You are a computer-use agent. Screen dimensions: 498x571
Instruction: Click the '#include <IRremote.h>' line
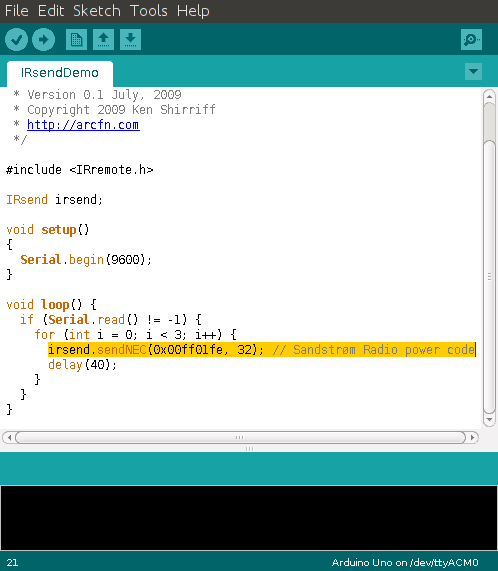coord(80,170)
